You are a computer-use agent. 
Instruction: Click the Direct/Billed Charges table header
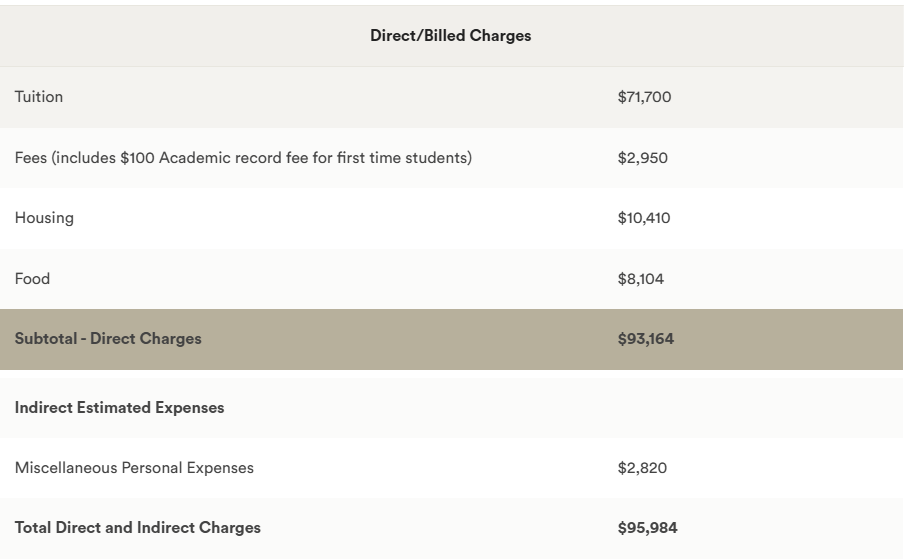(450, 36)
